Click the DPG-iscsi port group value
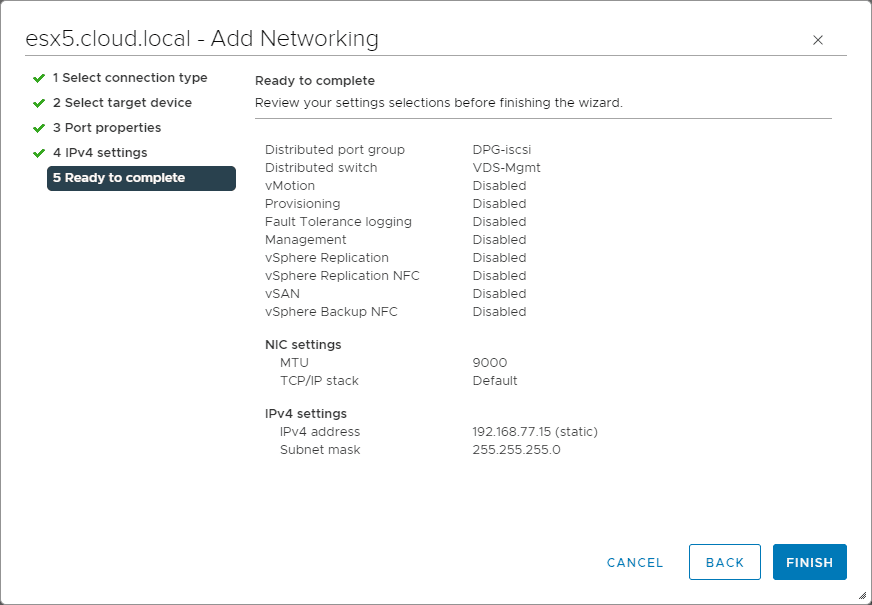This screenshot has width=872, height=605. point(502,150)
